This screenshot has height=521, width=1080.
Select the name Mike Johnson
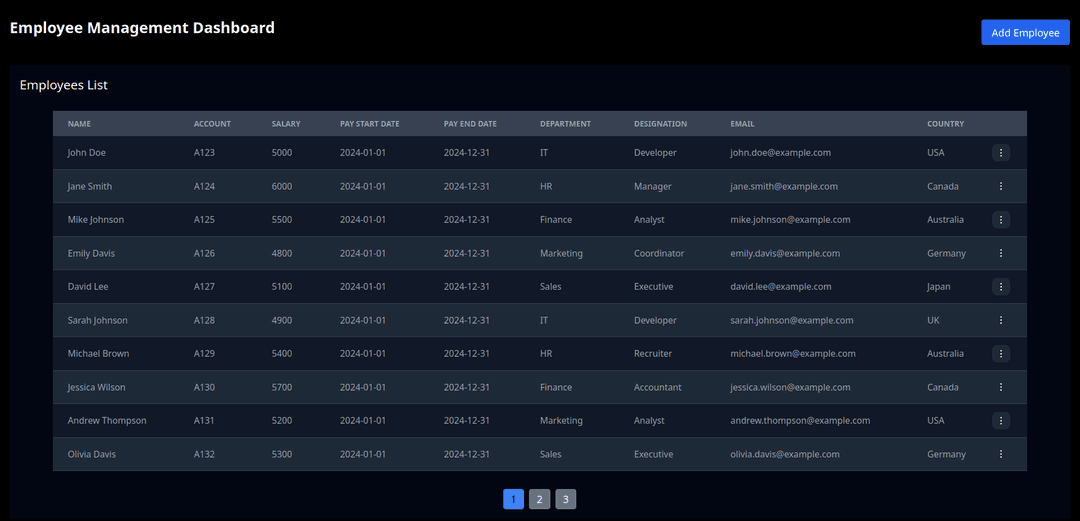[x=96, y=220]
